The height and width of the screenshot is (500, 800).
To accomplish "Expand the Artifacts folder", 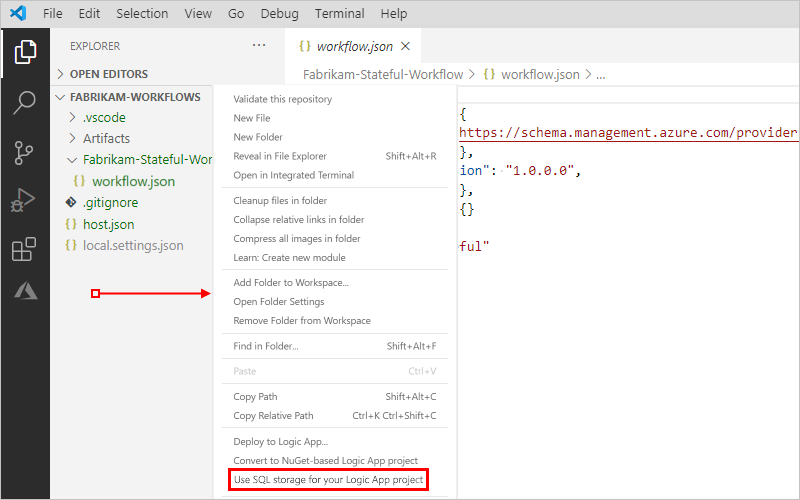I will [72, 138].
